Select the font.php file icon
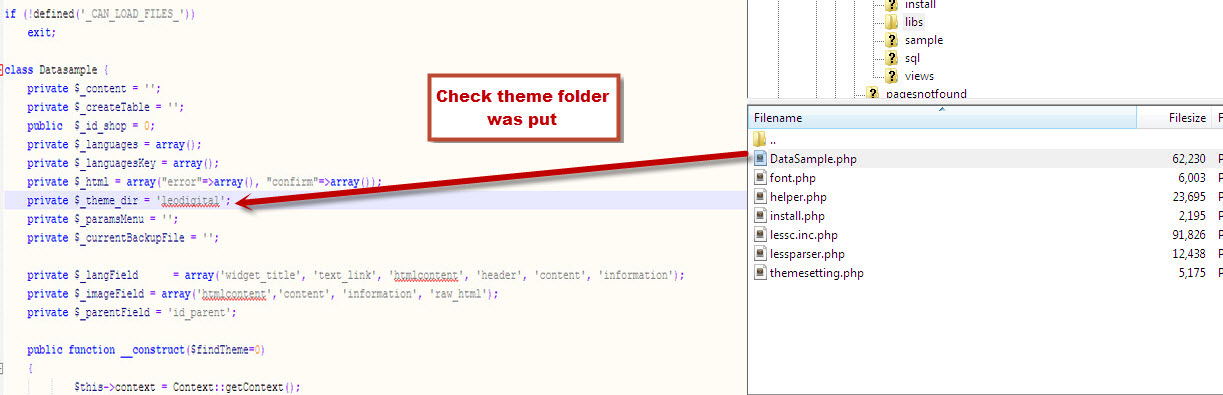This screenshot has width=1223, height=395. [760, 178]
